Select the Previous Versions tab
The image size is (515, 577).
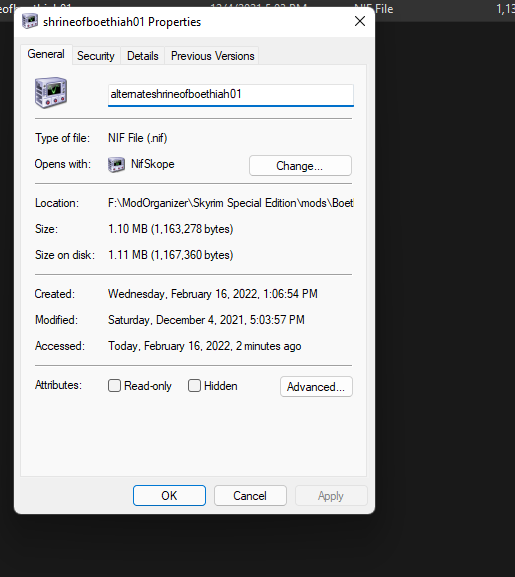[213, 56]
